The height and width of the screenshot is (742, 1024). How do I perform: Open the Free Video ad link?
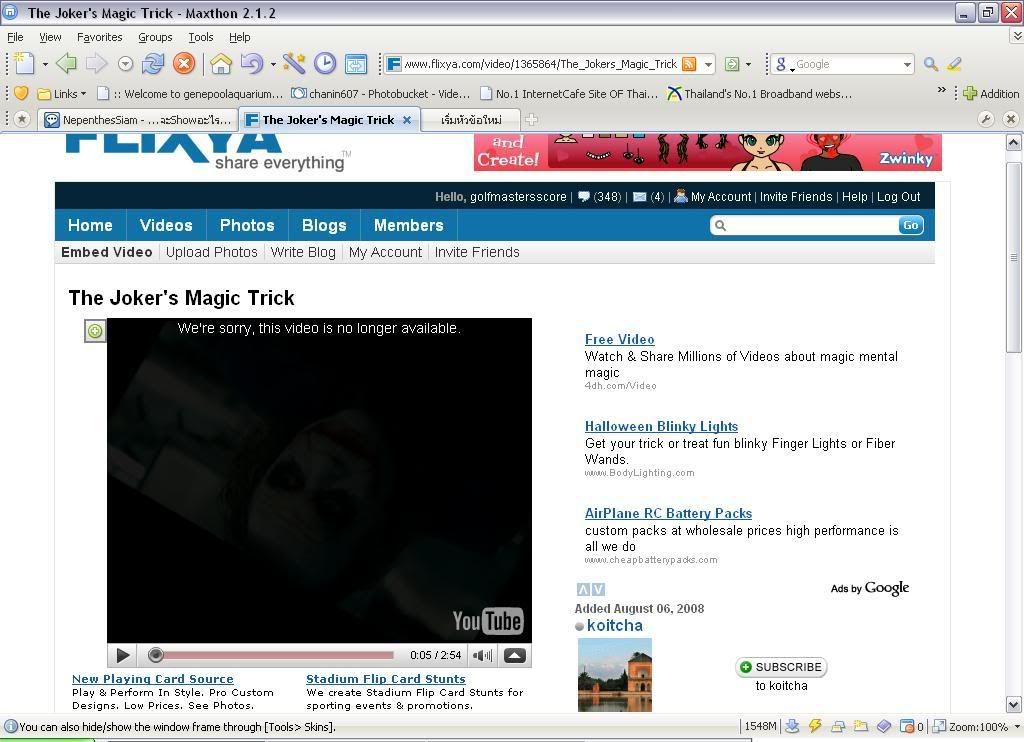click(619, 339)
